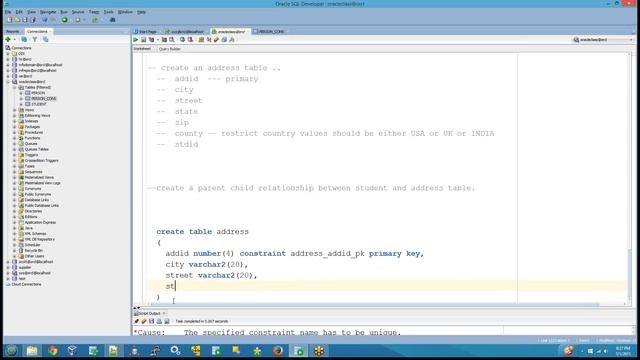Click the Save icon in main toolbar
The height and width of the screenshot is (360, 640).
point(25,20)
